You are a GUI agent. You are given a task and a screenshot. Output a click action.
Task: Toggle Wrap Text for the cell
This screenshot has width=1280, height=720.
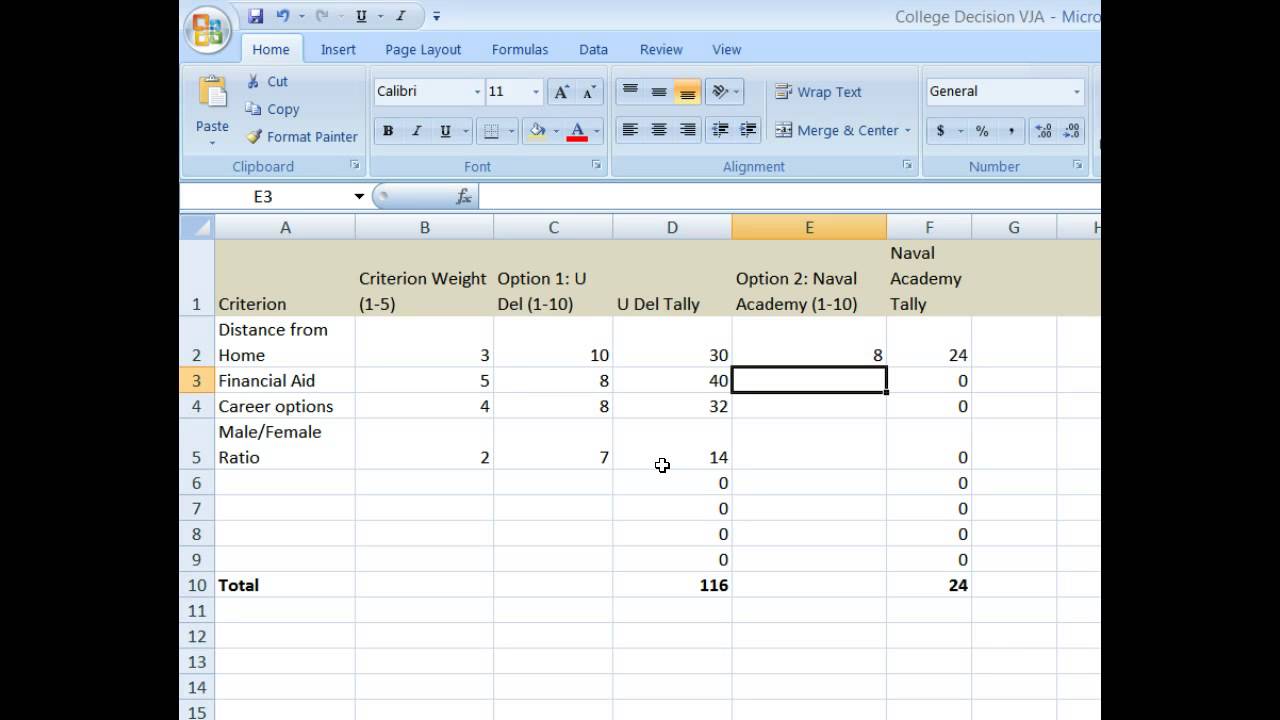[818, 92]
